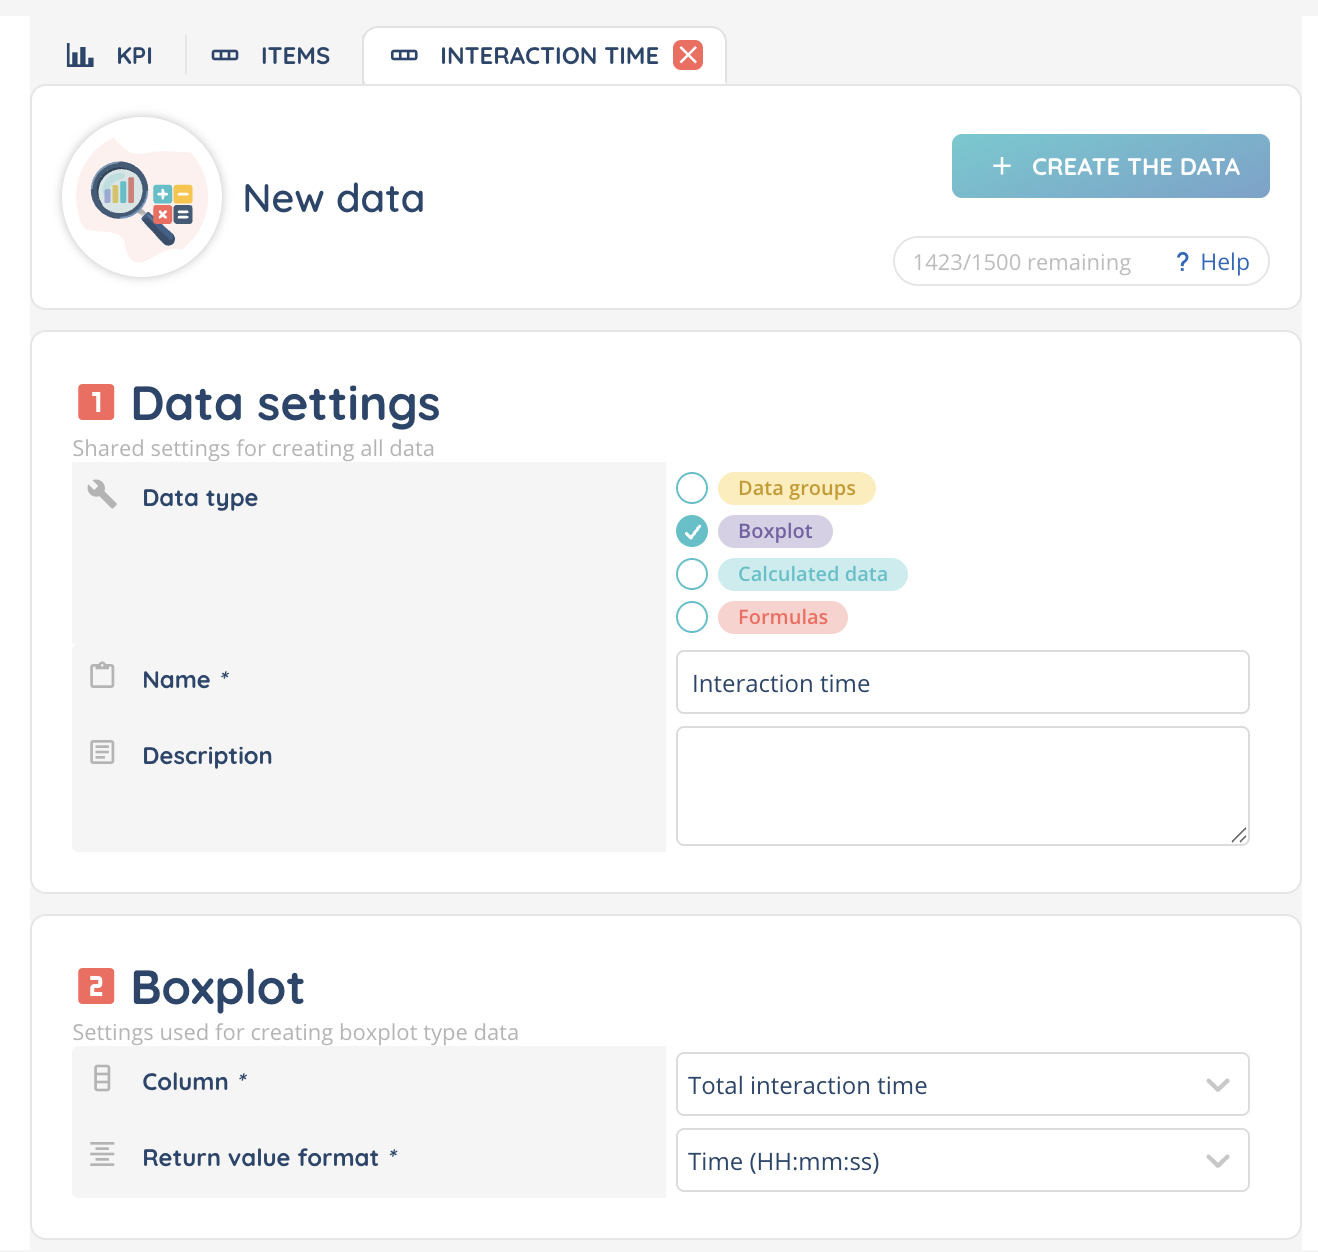Open the Return value format dropdown

pos(962,1160)
